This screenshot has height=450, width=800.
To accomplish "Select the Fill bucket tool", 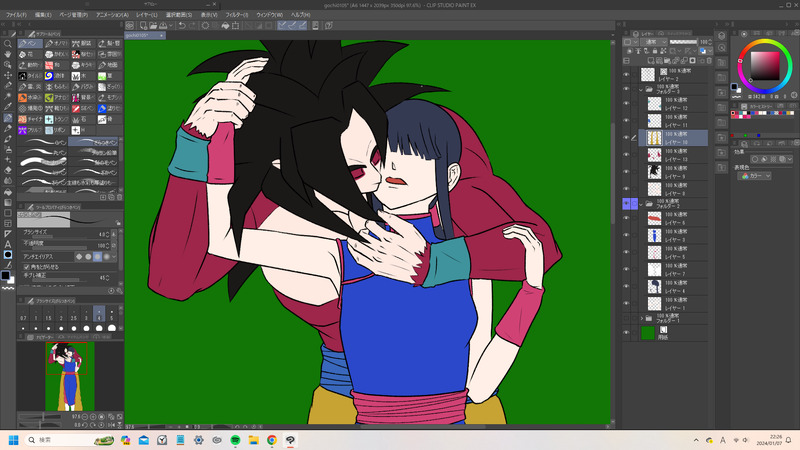I will pos(8,191).
